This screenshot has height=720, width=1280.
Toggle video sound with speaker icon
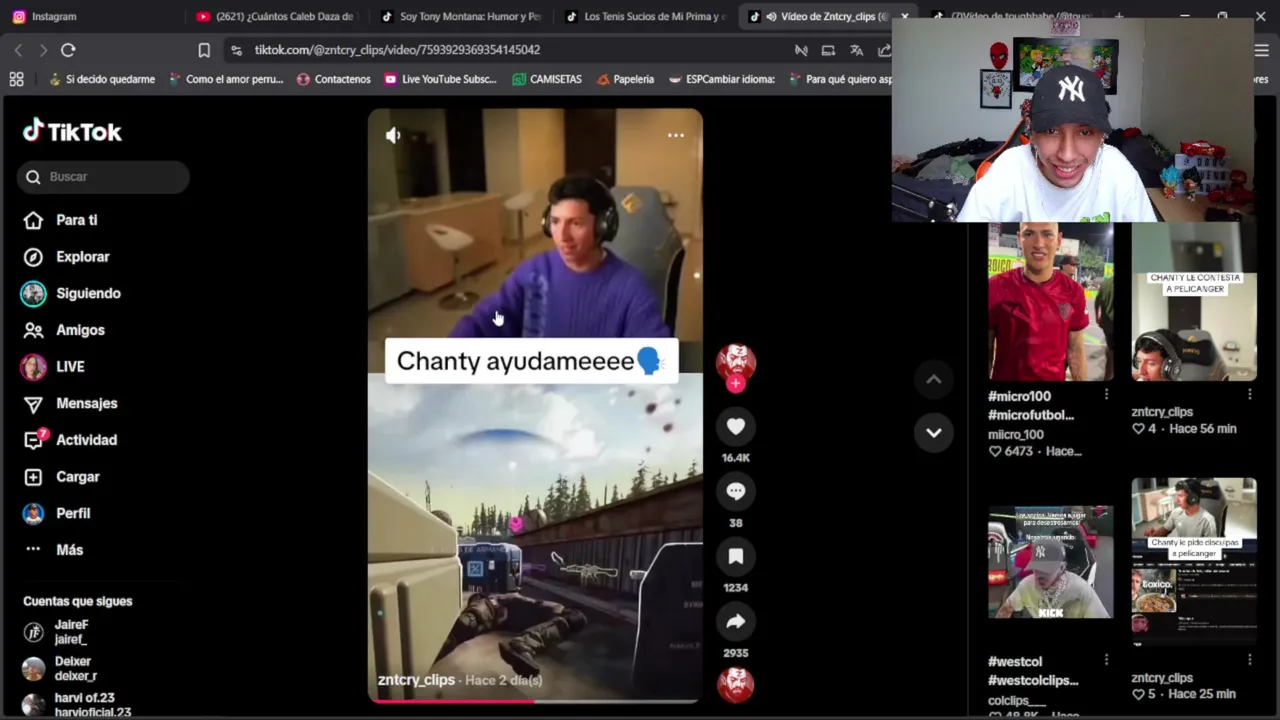[x=393, y=136]
